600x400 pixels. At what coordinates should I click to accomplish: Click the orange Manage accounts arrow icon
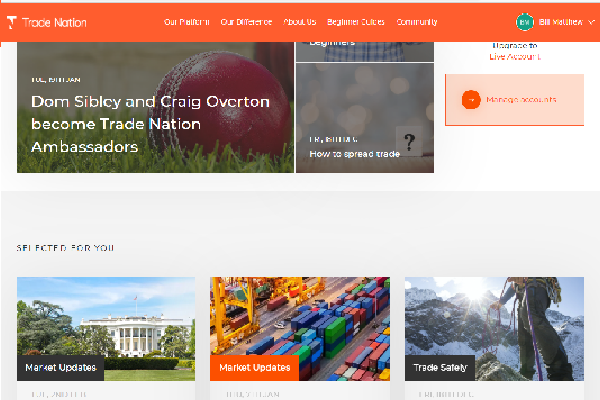pos(471,100)
